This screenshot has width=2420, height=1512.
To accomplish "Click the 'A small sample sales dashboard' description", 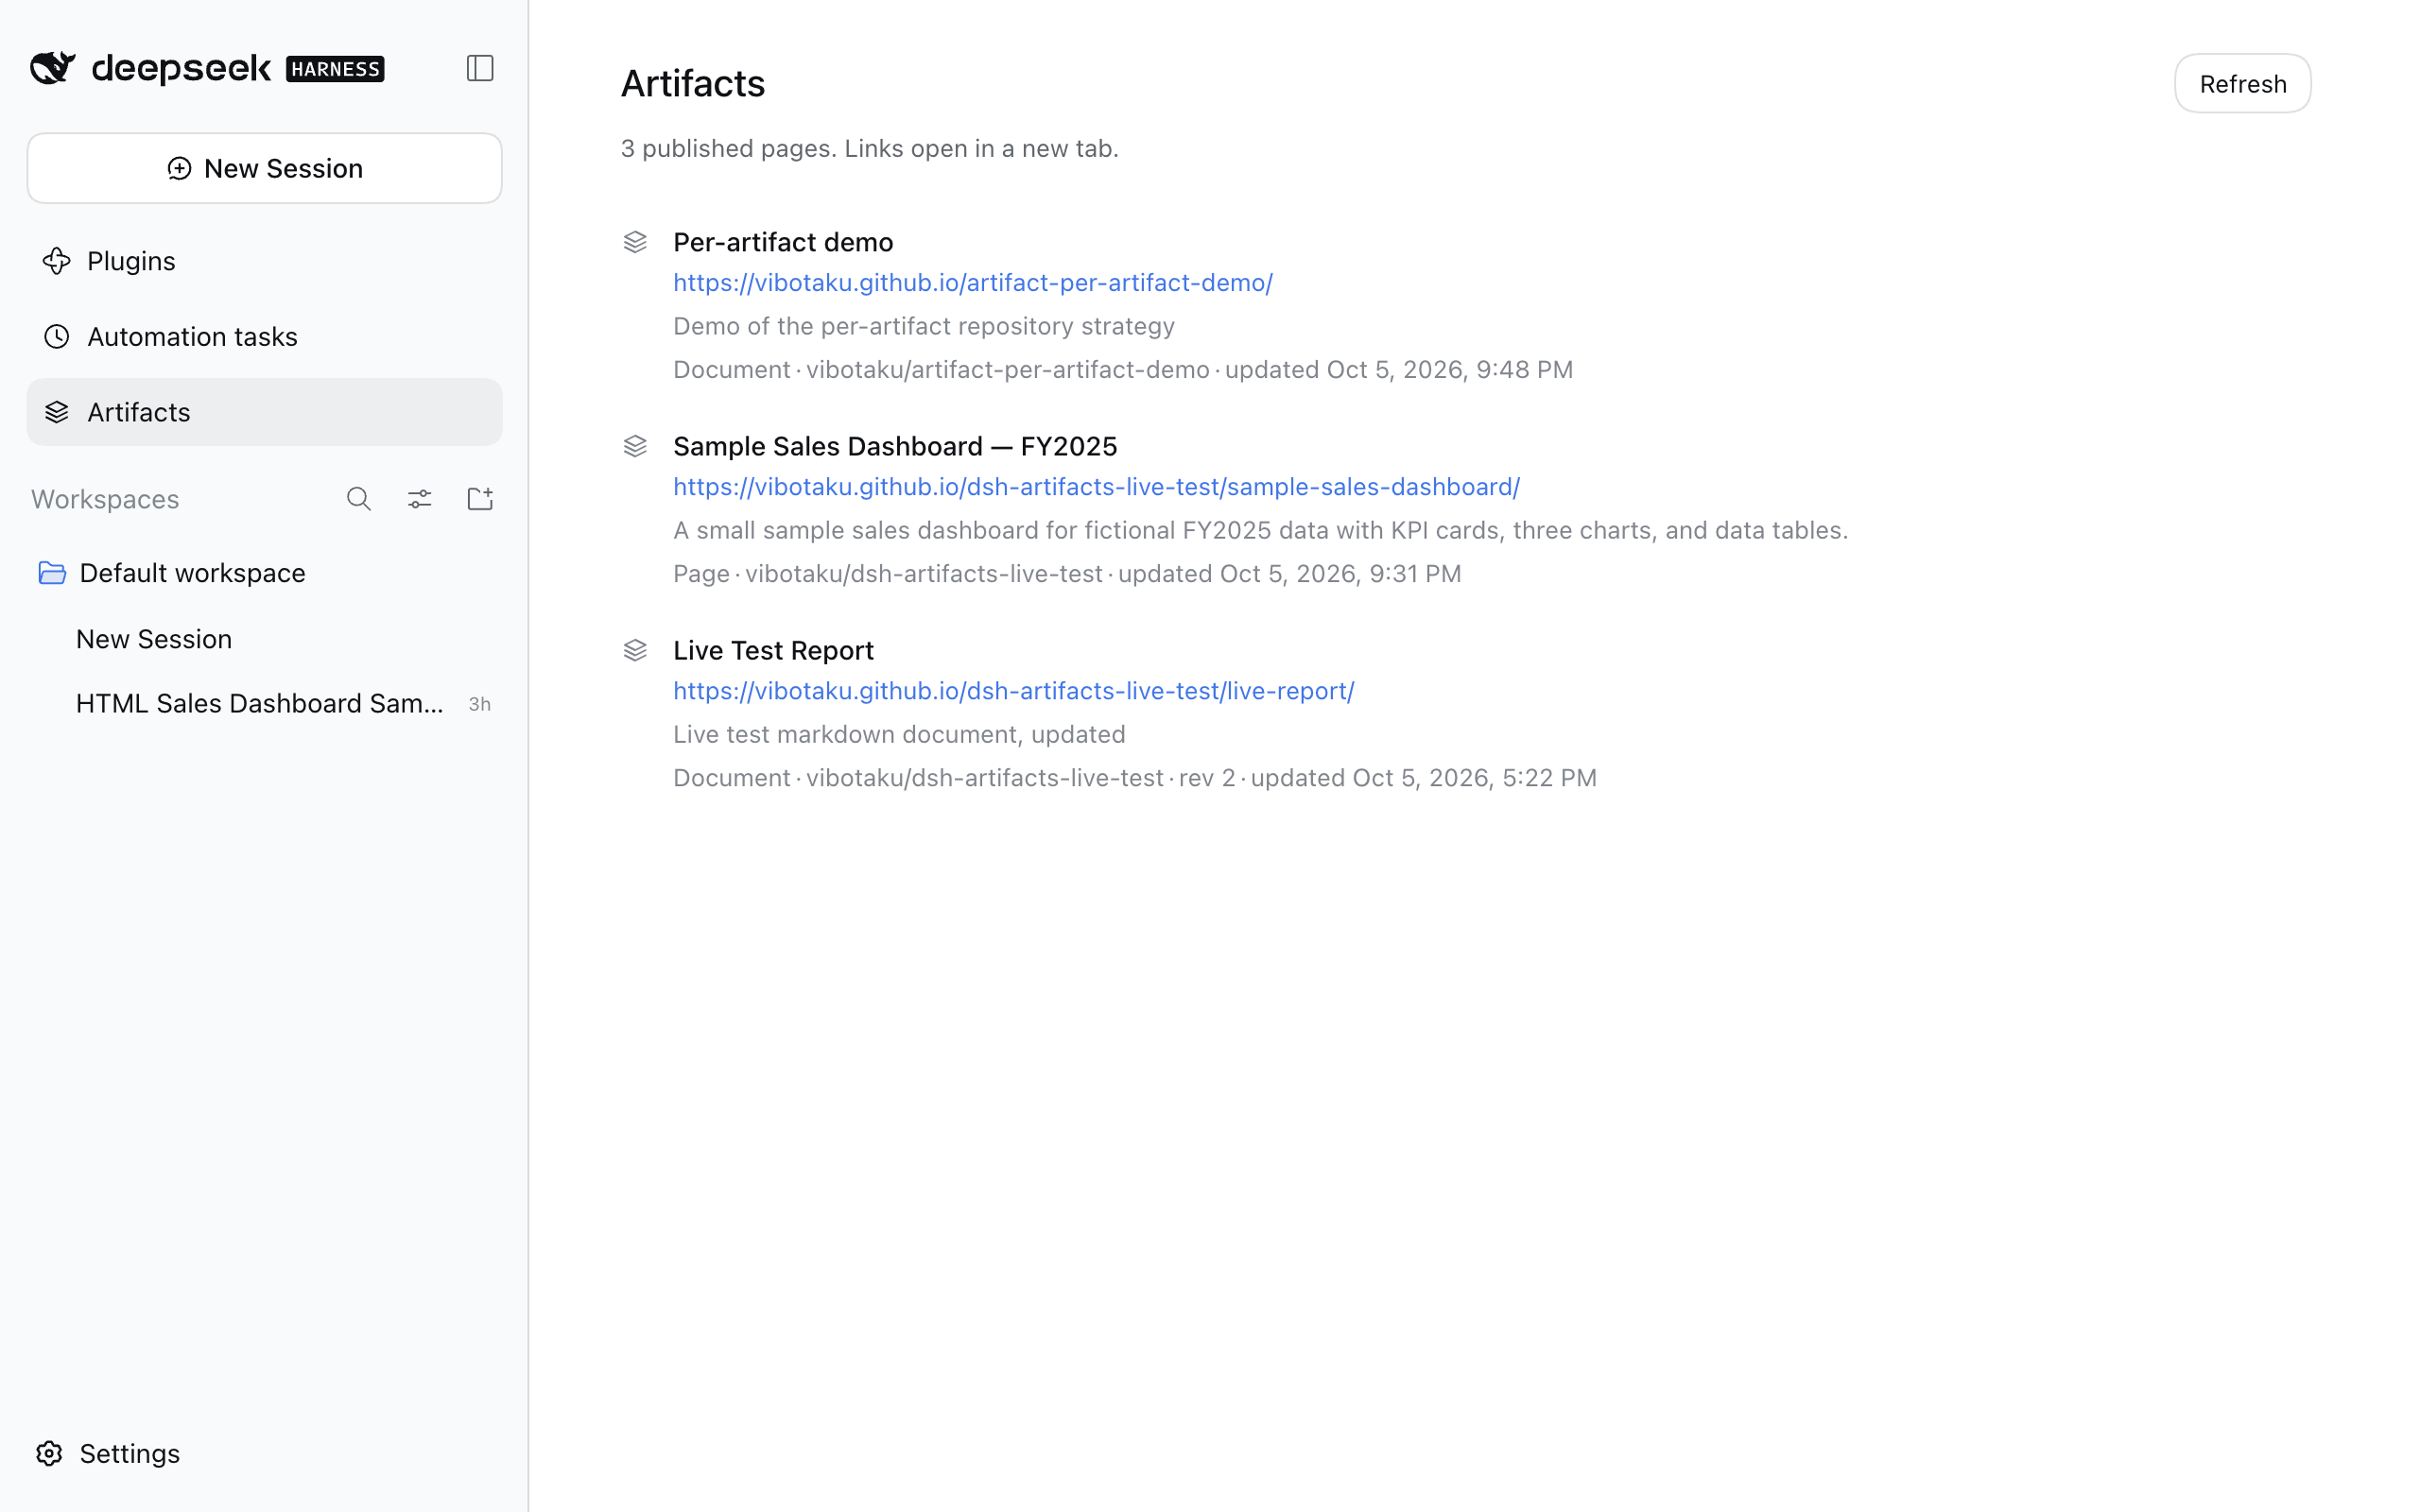I will click(x=1260, y=530).
